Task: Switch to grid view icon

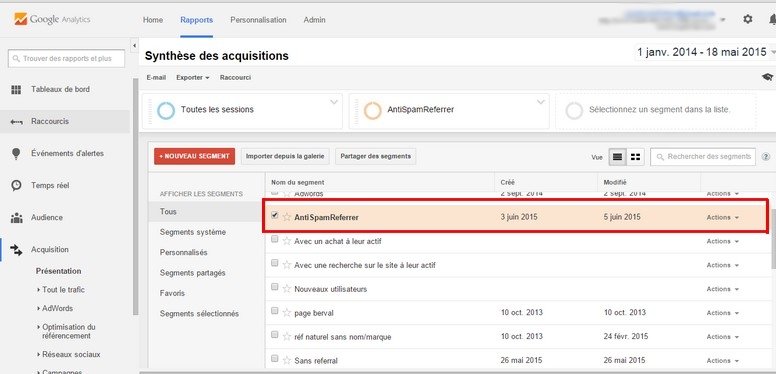Action: (635, 157)
